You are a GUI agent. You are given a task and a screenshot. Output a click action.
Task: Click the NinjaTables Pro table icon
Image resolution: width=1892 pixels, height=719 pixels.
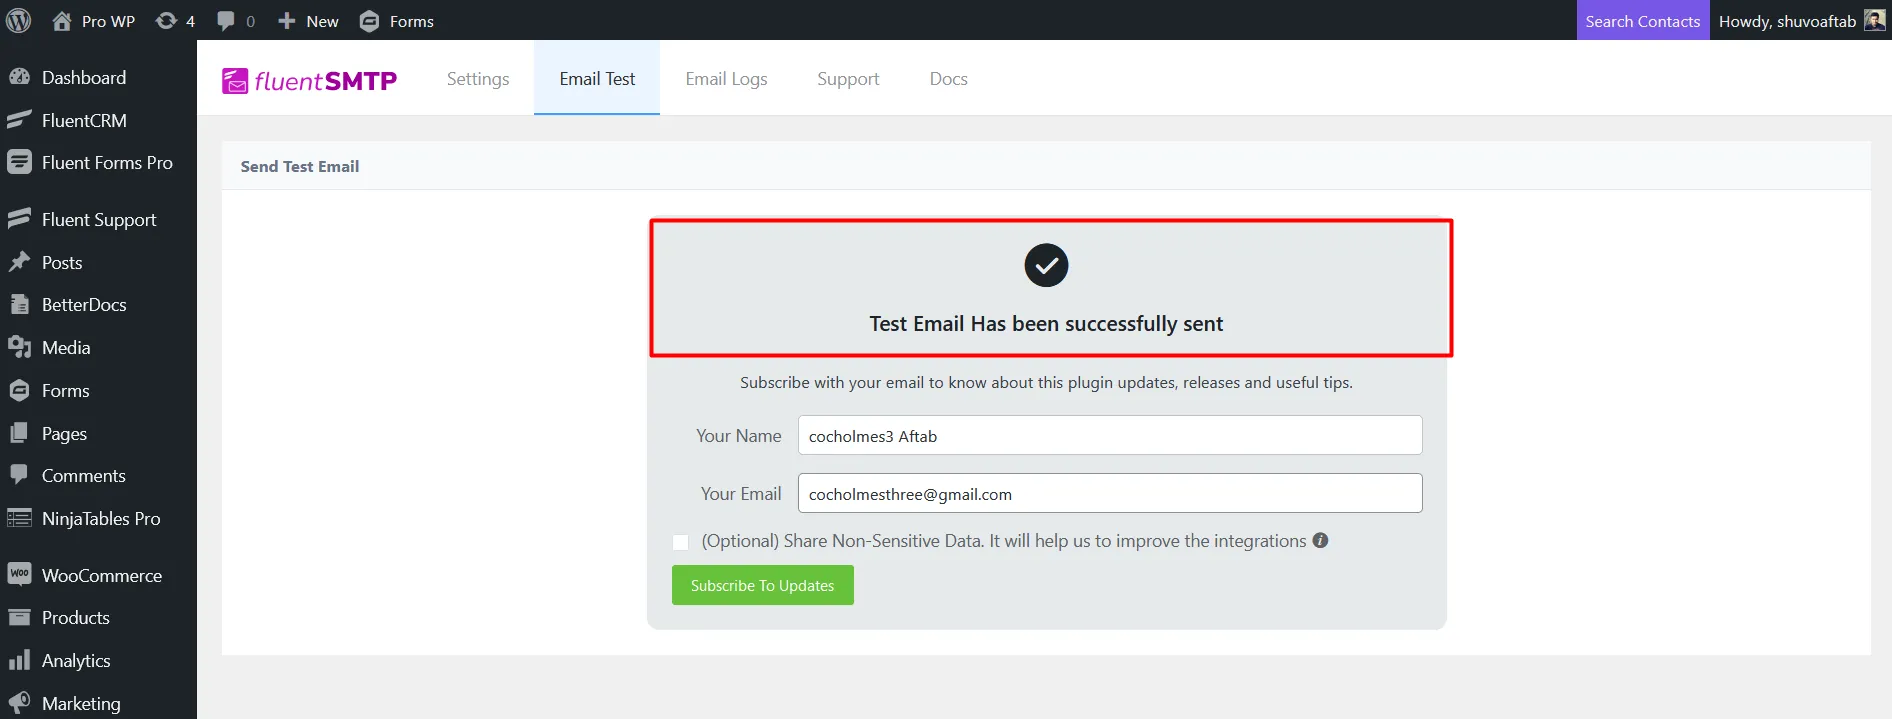[x=19, y=518]
